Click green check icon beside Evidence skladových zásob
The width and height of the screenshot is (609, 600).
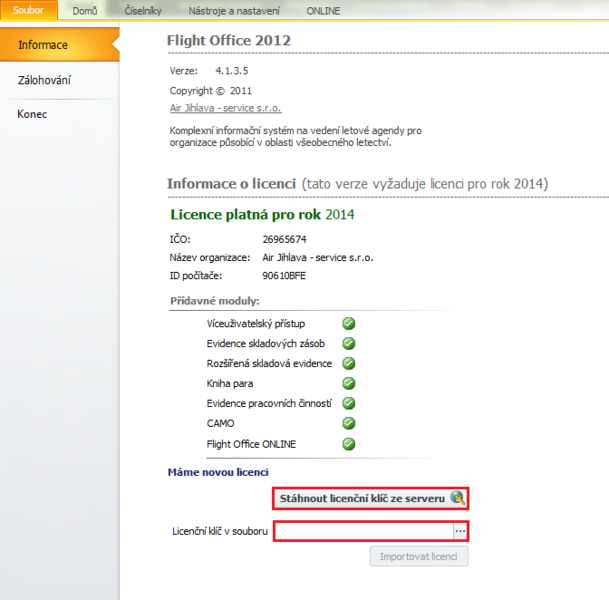(x=349, y=343)
